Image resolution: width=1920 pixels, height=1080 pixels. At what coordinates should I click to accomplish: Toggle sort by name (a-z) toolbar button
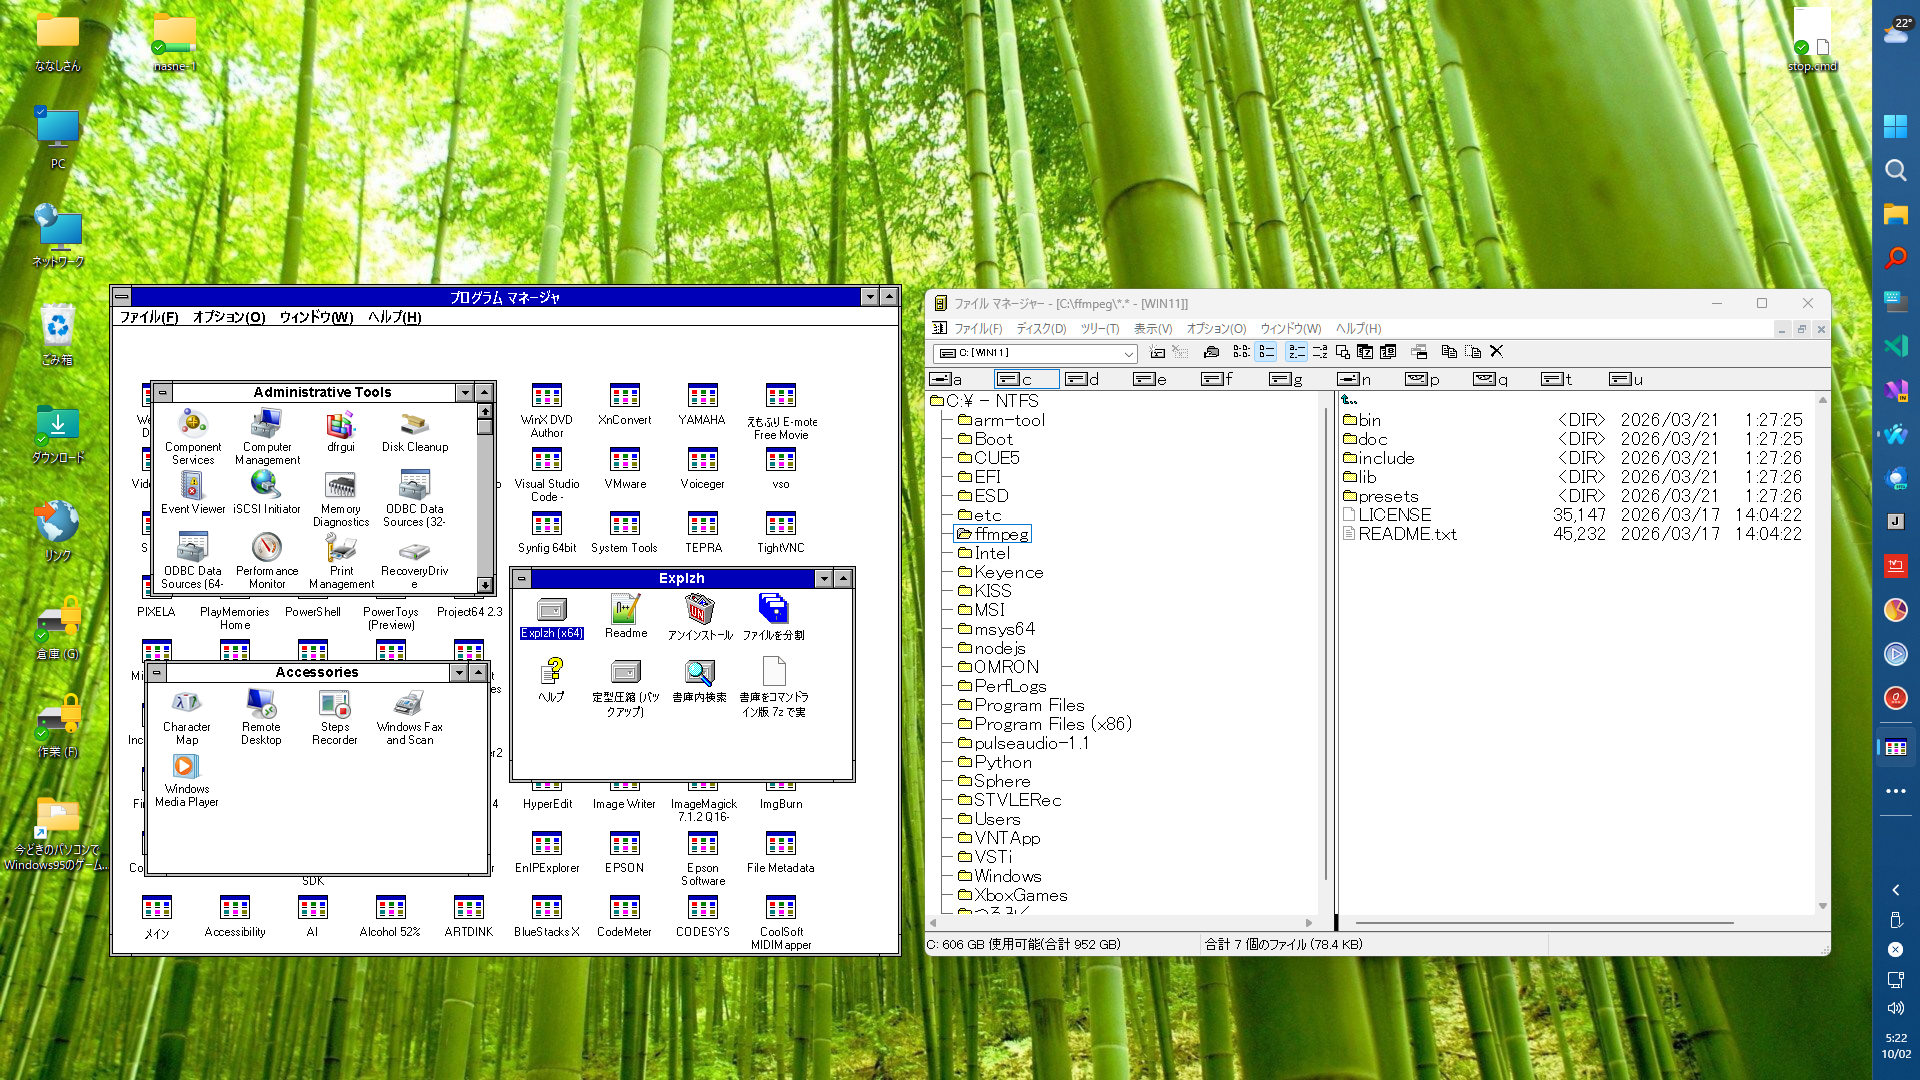coord(1296,352)
